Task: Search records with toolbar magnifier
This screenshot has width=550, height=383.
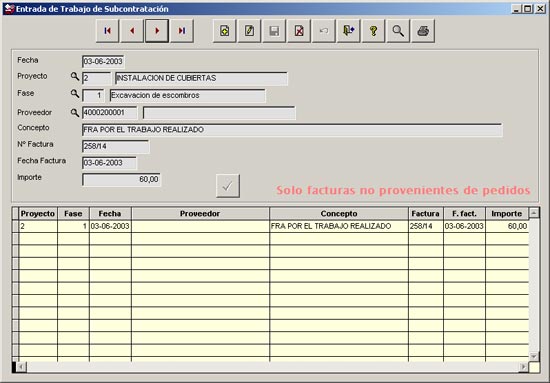Action: (398, 31)
